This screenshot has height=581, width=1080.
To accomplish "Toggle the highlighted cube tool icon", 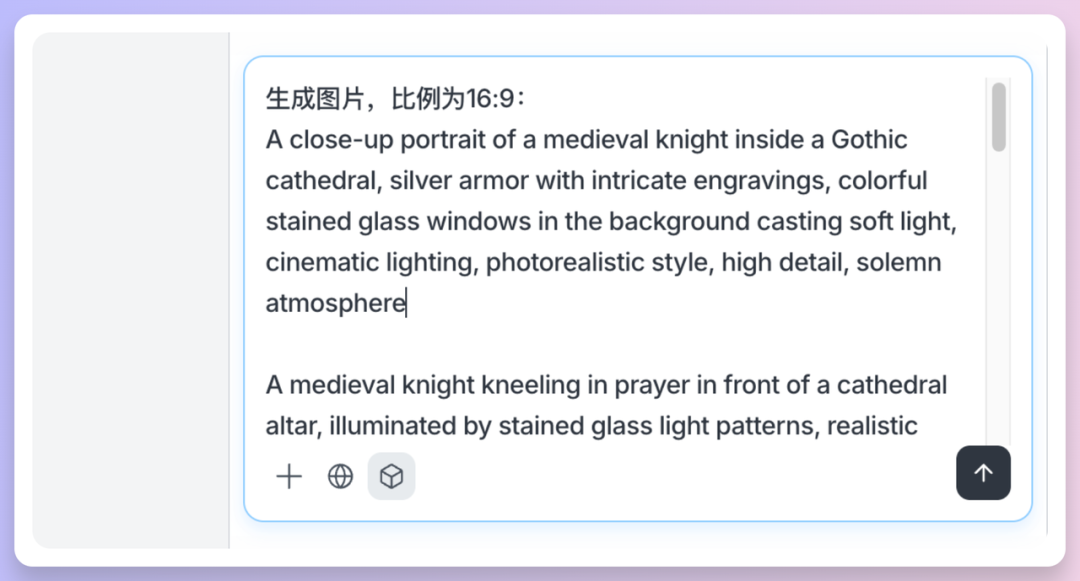I will [x=392, y=477].
